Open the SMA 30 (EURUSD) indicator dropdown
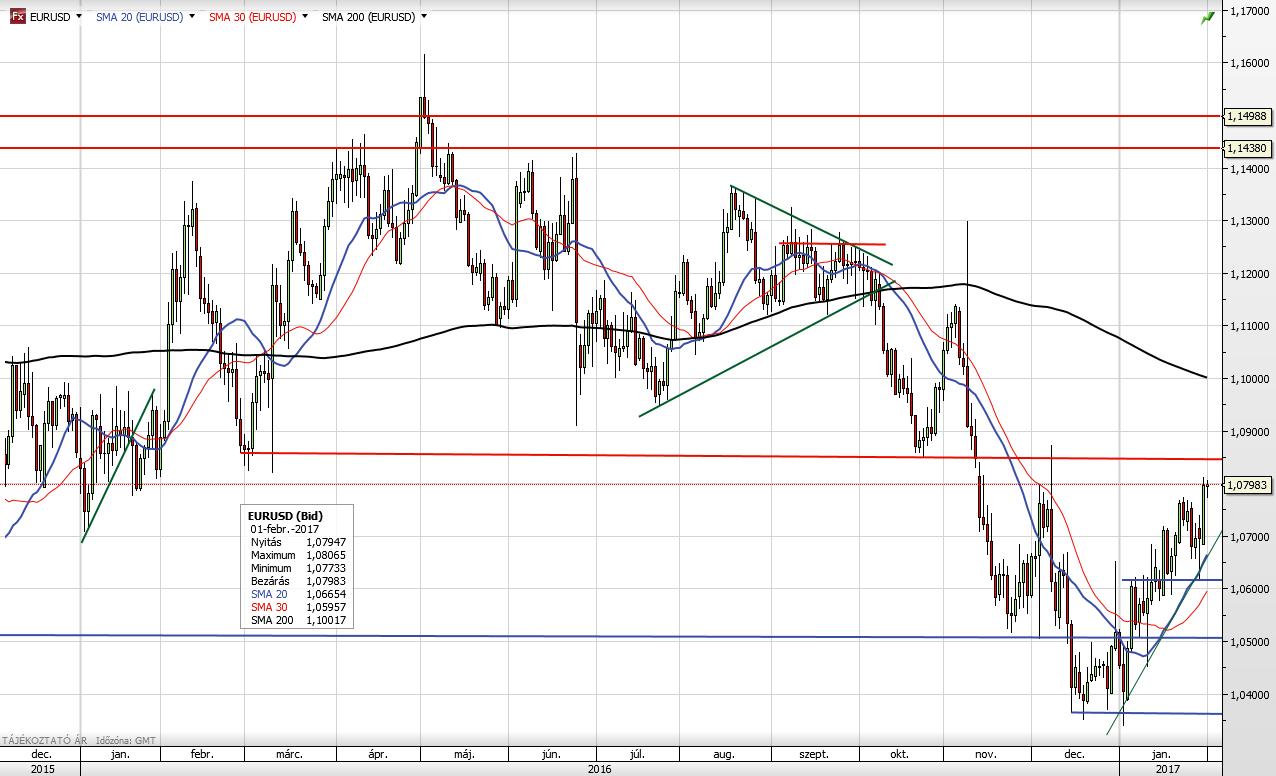Screen dimensions: 1276x776 [x=304, y=17]
